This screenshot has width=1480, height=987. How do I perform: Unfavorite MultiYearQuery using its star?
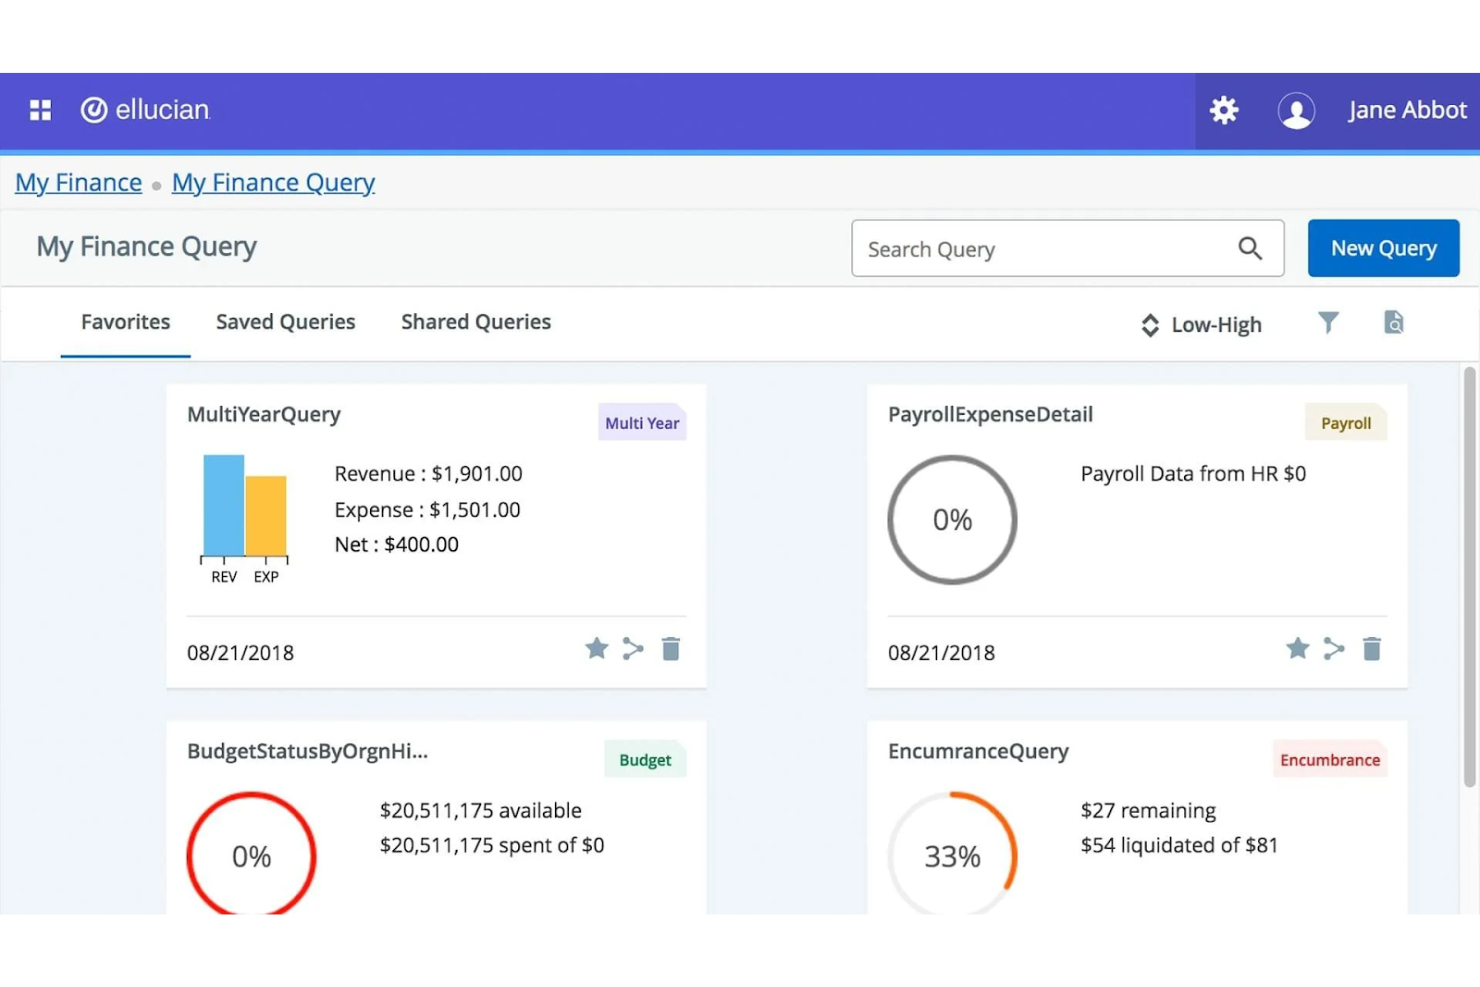[x=597, y=649]
